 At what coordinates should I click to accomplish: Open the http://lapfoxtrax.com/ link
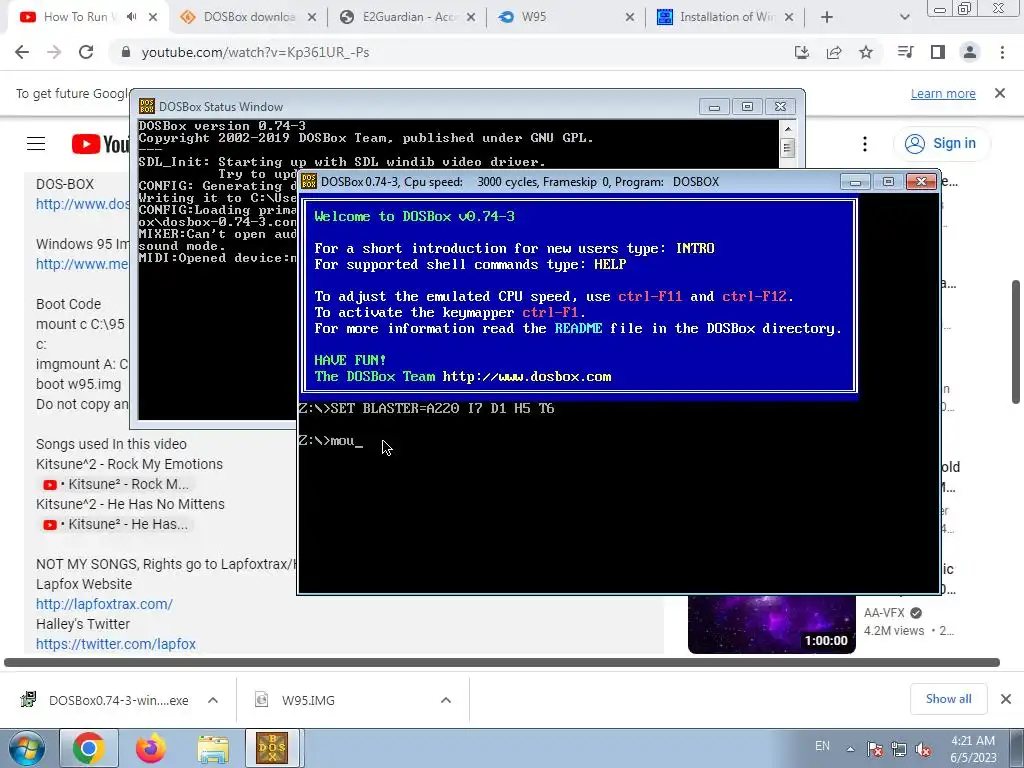(104, 604)
